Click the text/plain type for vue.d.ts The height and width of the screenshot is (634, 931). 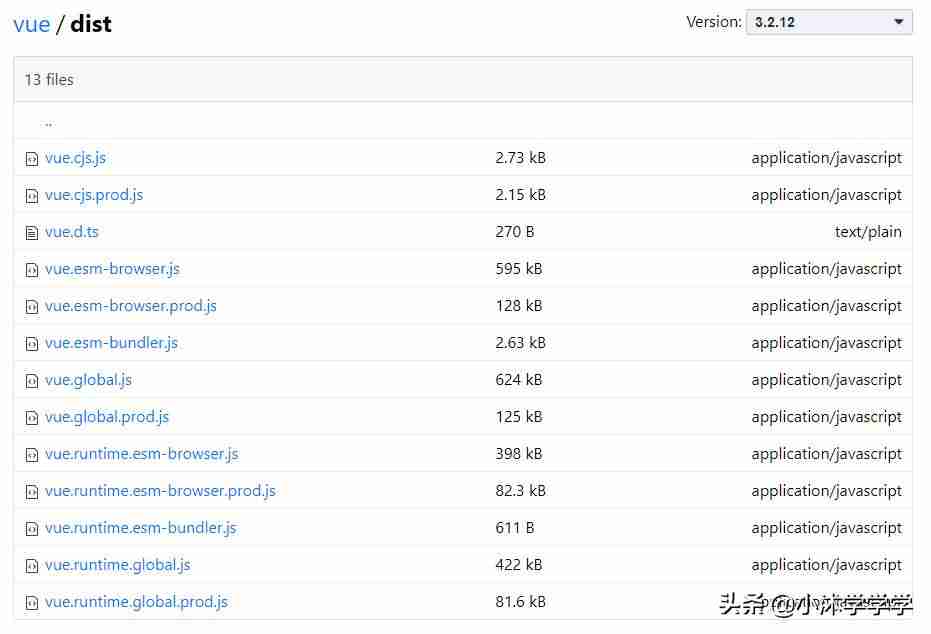[868, 232]
